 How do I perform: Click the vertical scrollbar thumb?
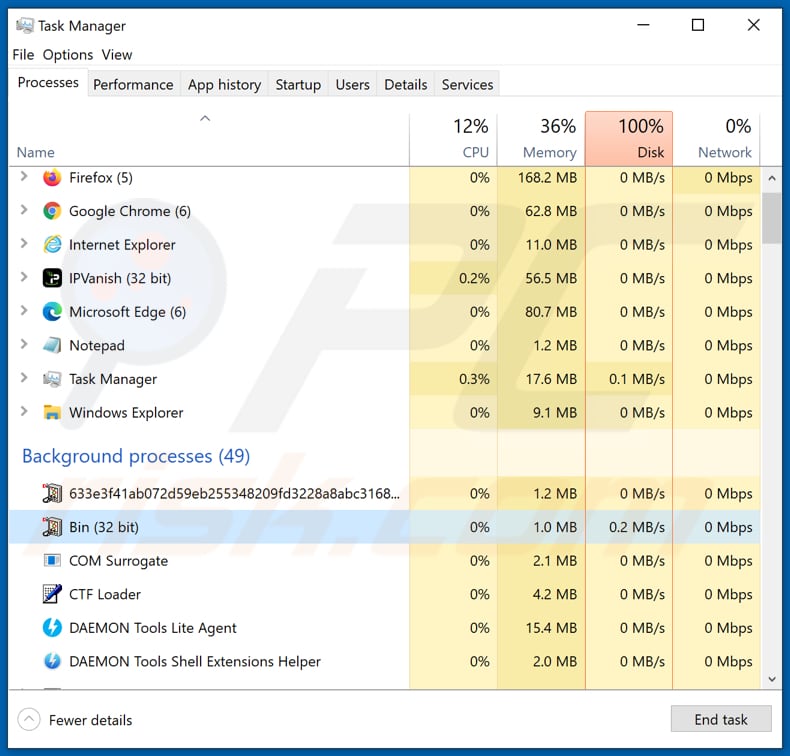772,218
